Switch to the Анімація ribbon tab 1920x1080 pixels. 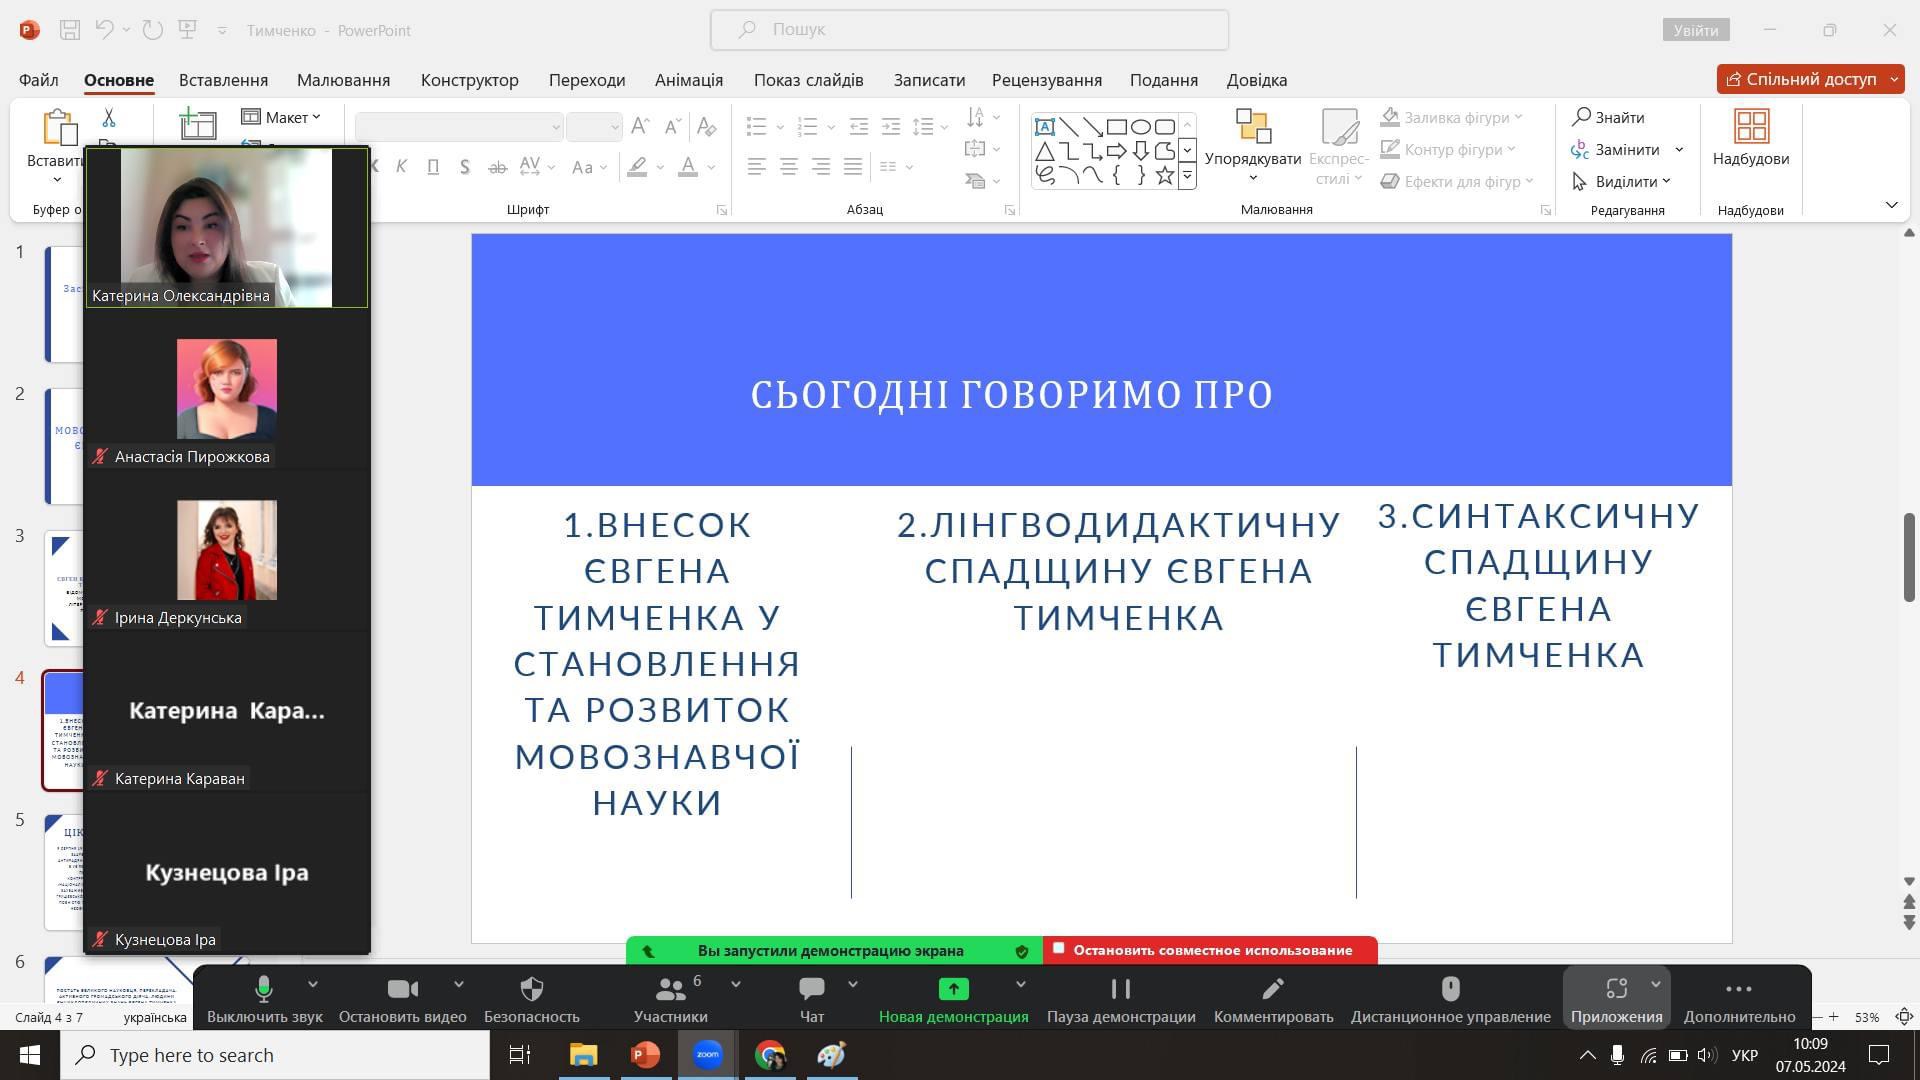[x=689, y=80]
